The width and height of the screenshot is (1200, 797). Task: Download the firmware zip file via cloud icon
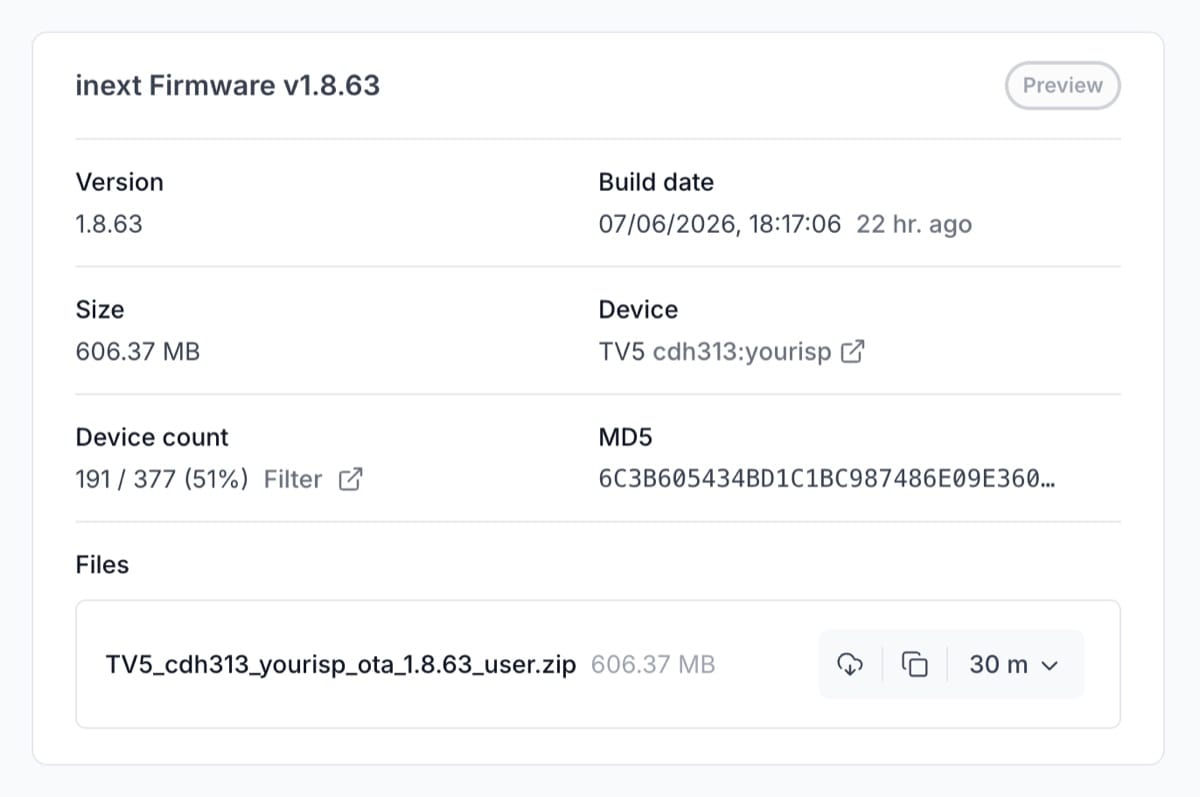click(849, 664)
